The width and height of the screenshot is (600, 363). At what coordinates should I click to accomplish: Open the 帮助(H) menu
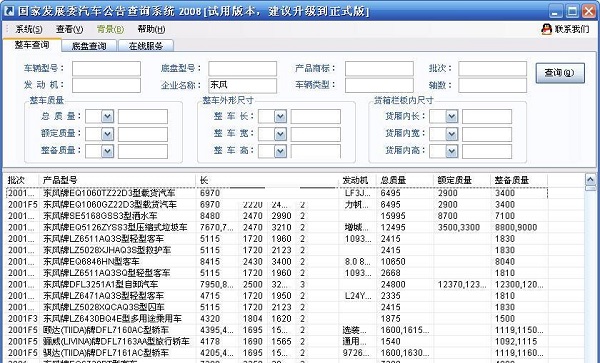click(152, 29)
